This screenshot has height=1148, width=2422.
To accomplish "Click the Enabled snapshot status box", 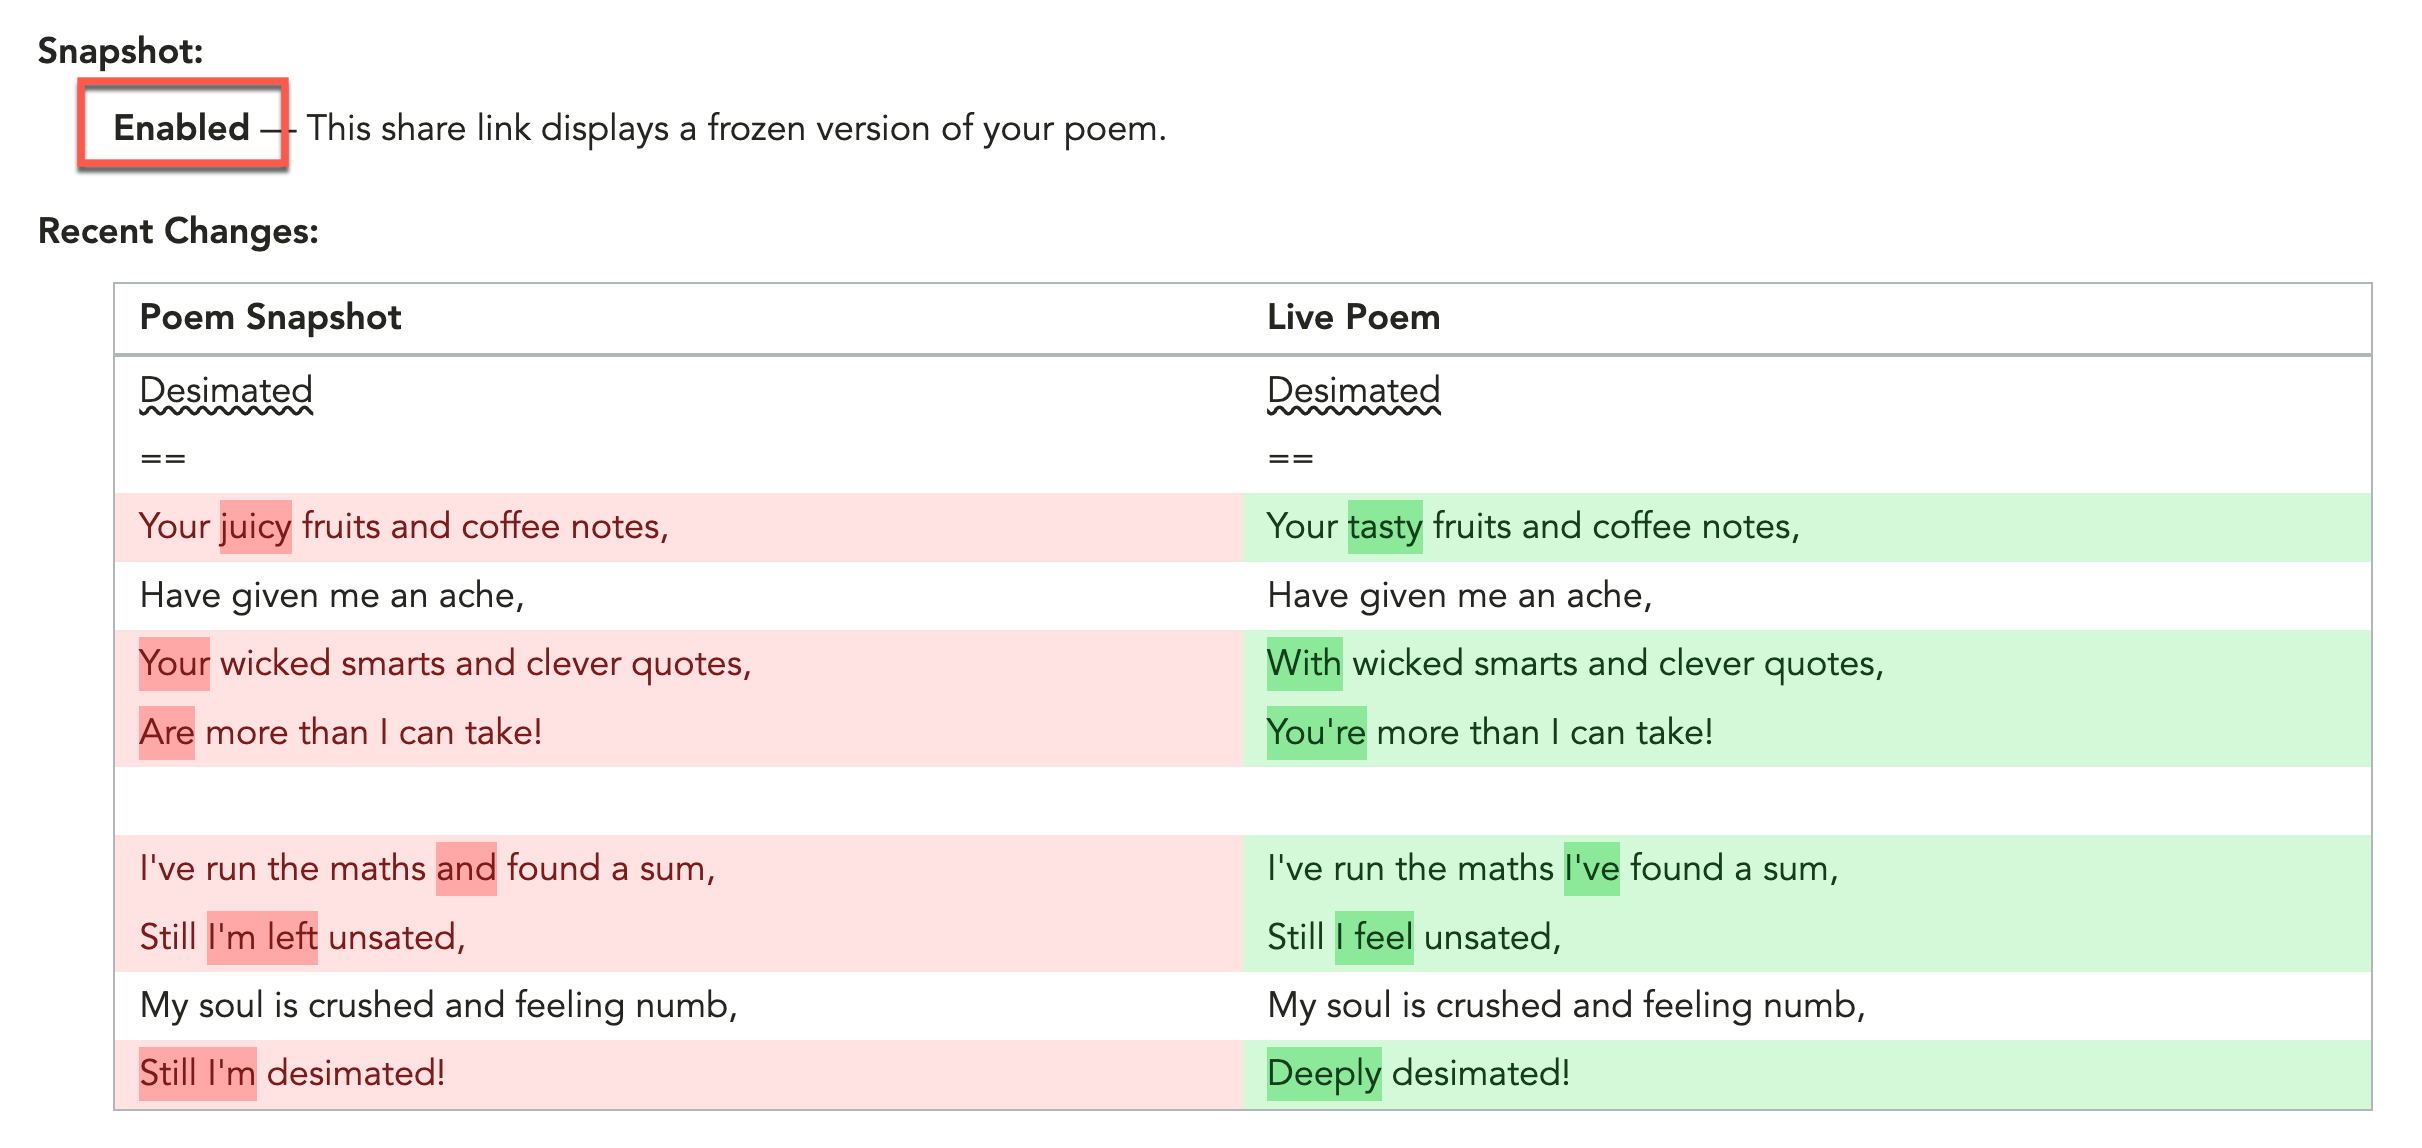I will pos(182,127).
